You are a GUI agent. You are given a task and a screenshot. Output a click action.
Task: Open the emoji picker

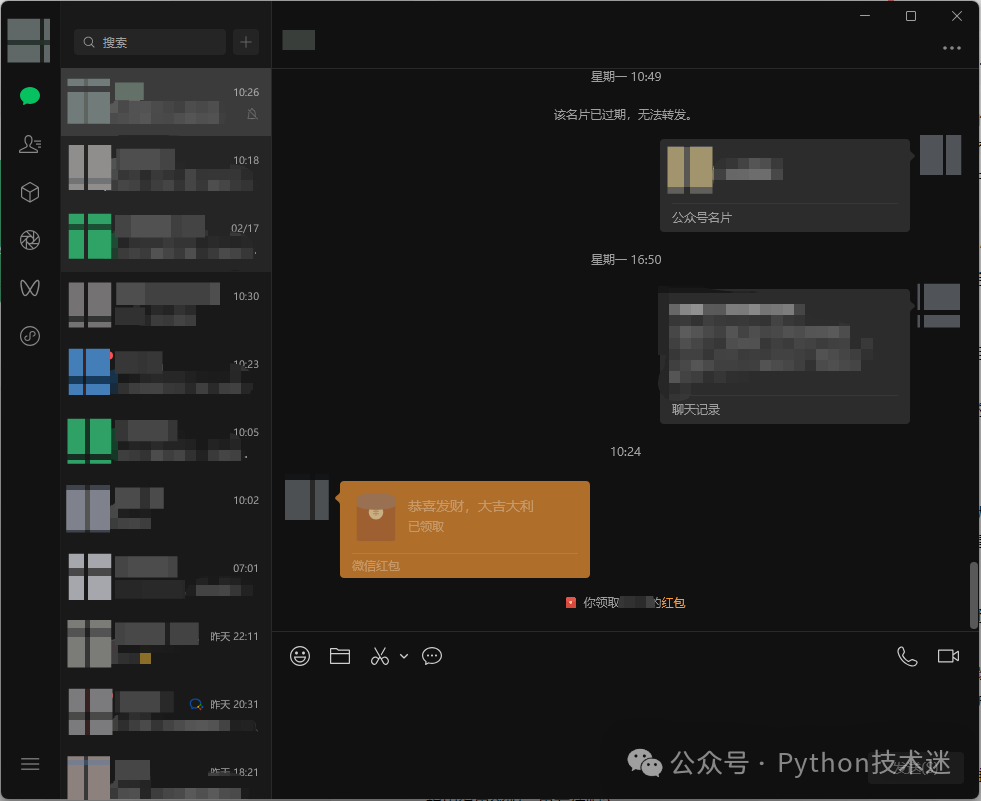point(300,656)
